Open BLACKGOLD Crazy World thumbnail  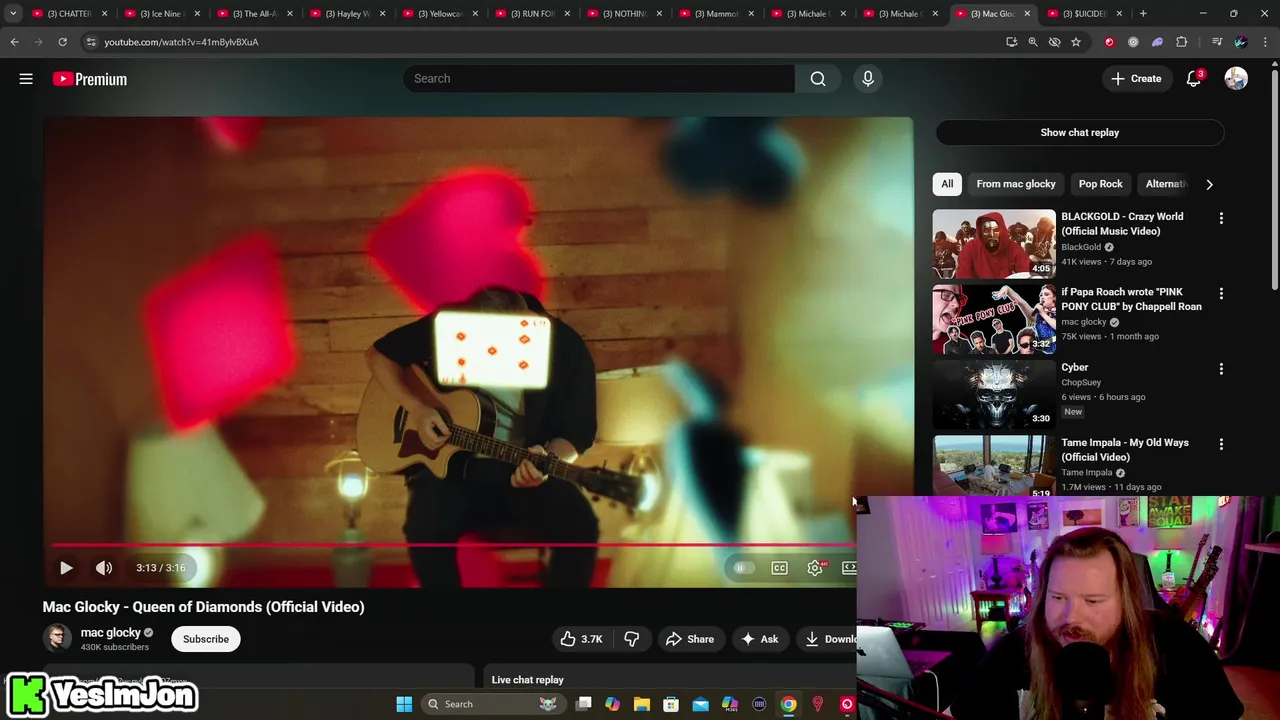[x=994, y=243]
